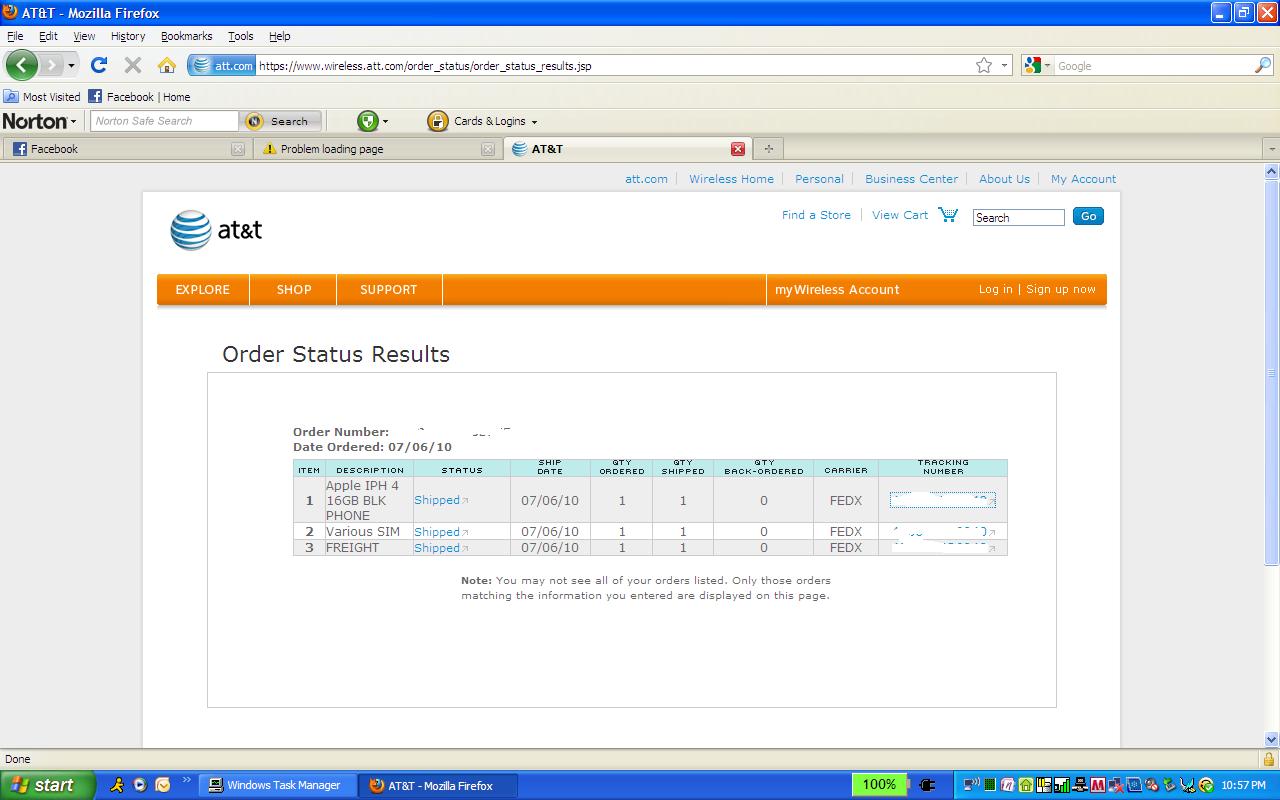Click the Find a Store link

click(x=816, y=215)
